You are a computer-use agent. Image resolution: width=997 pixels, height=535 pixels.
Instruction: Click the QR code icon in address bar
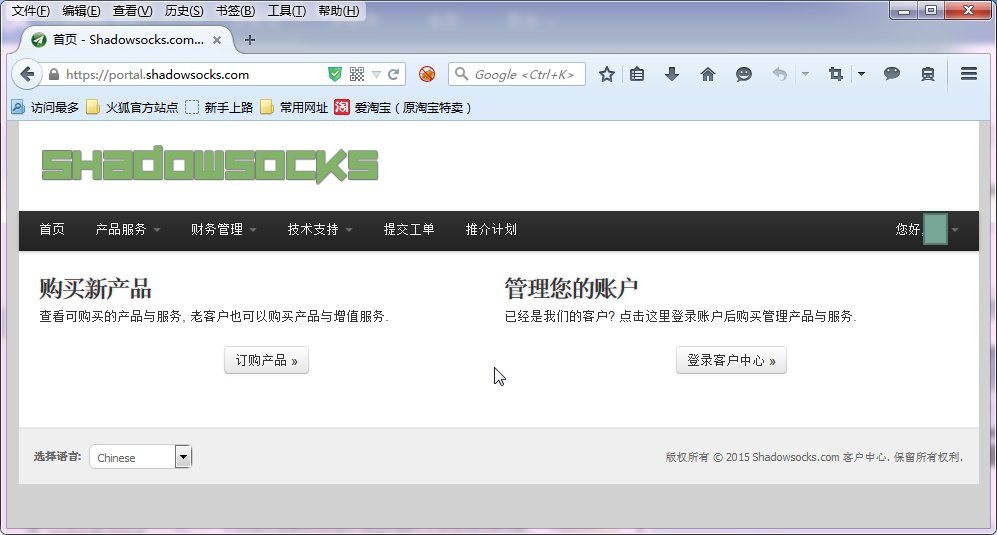point(357,74)
